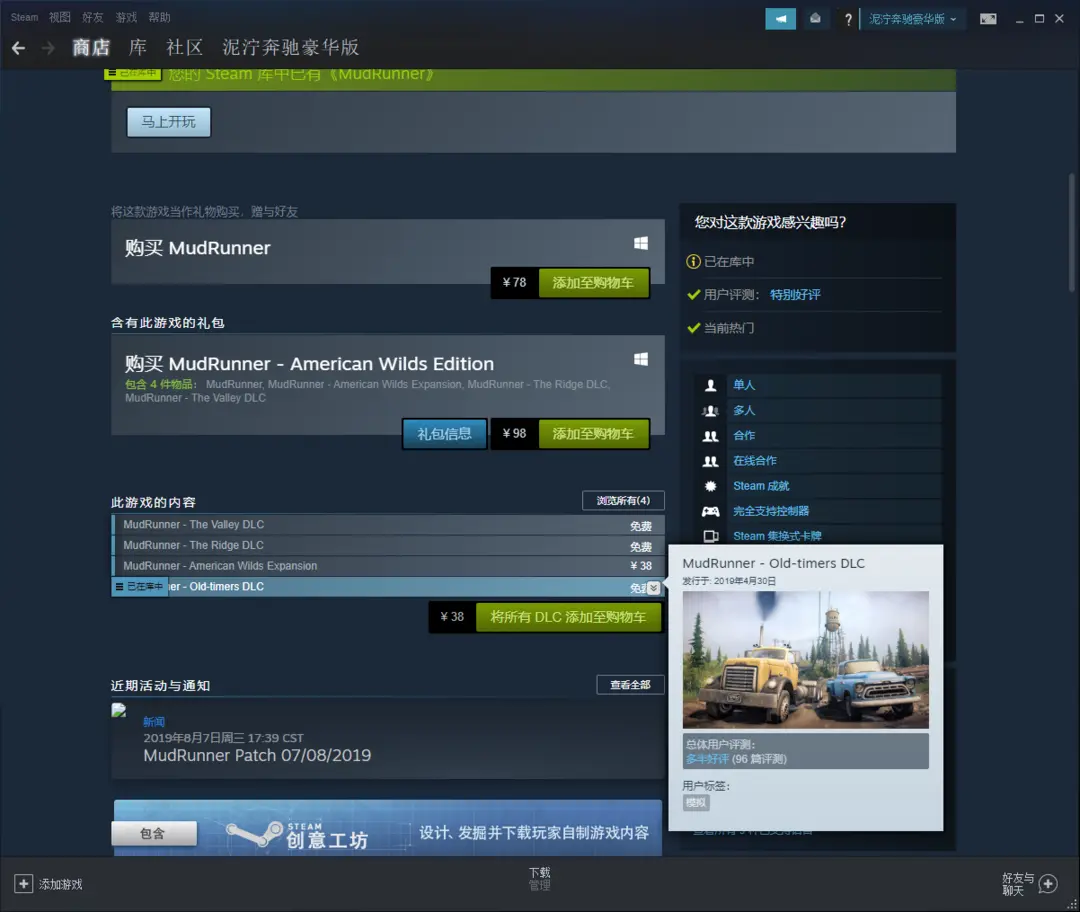Go forward with the right arrow
This screenshot has height=912, width=1080.
48,48
